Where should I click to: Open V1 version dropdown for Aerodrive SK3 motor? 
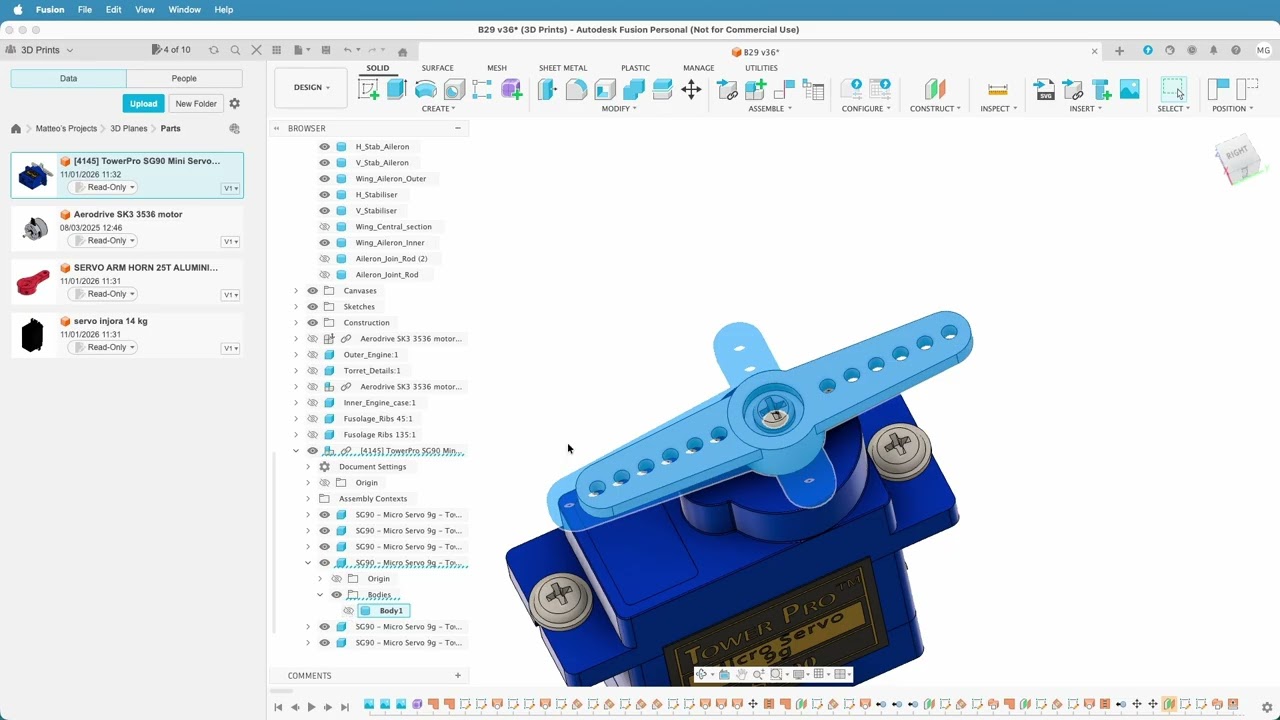[x=230, y=242]
